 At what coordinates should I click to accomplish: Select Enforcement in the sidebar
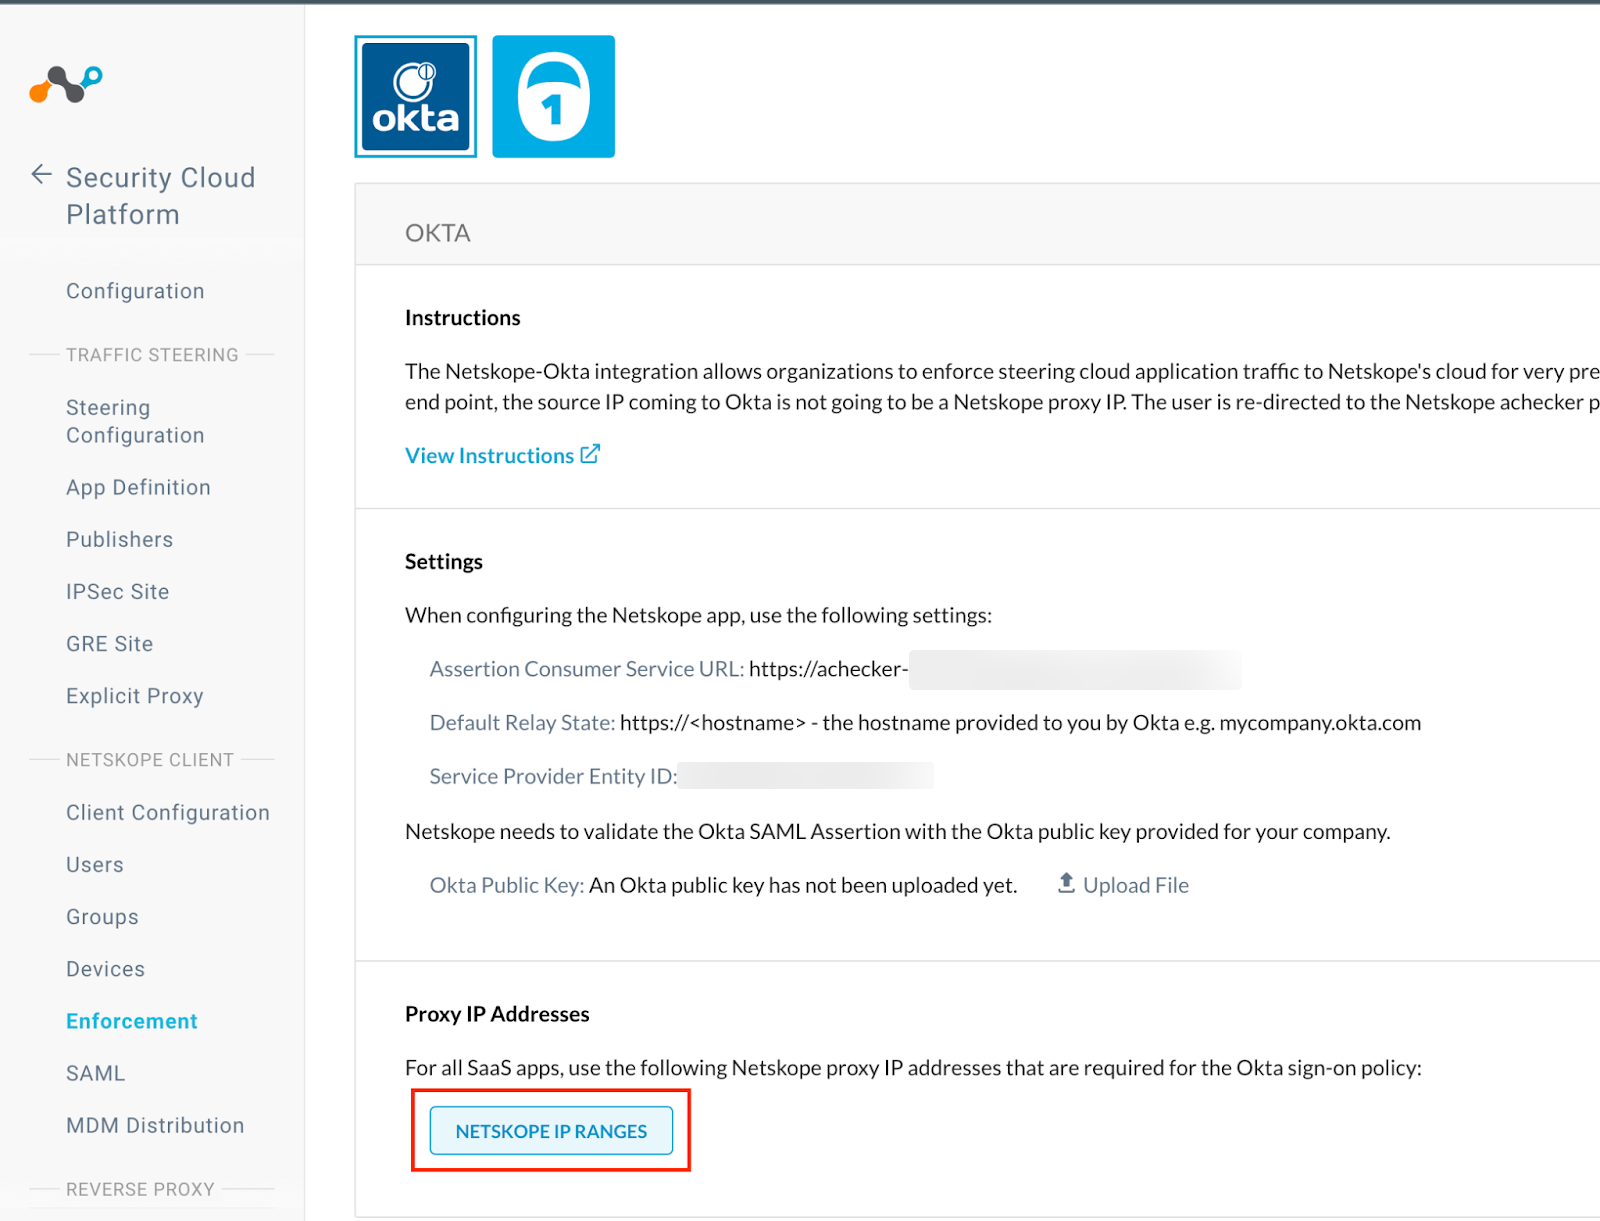pos(131,1020)
